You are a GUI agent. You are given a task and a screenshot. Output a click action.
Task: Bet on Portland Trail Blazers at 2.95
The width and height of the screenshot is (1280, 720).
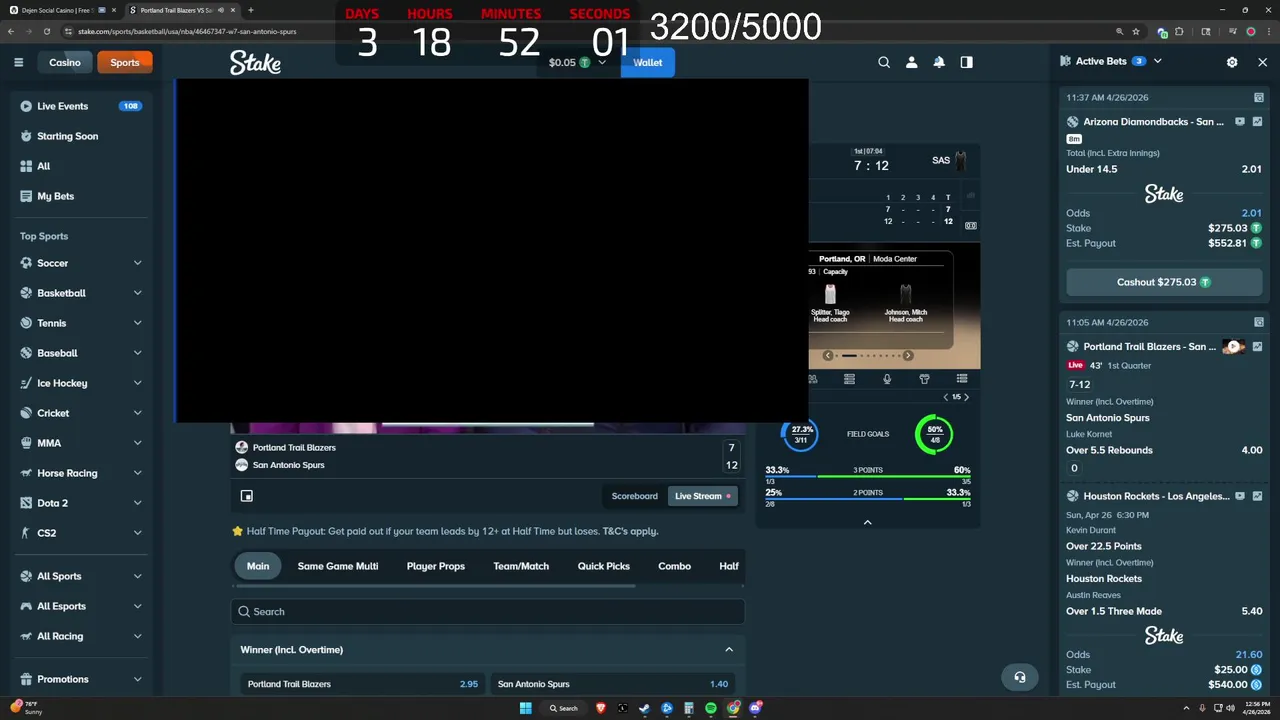point(363,684)
